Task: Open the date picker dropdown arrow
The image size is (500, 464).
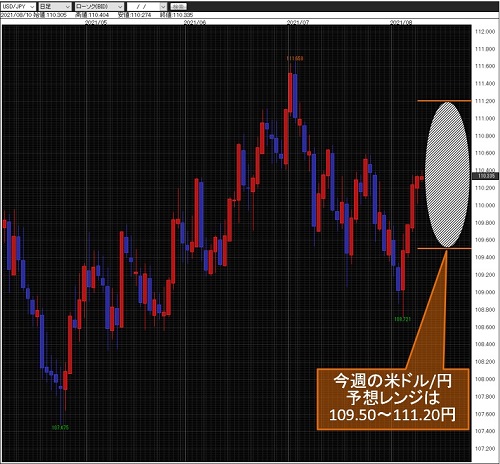Action: (x=163, y=6)
